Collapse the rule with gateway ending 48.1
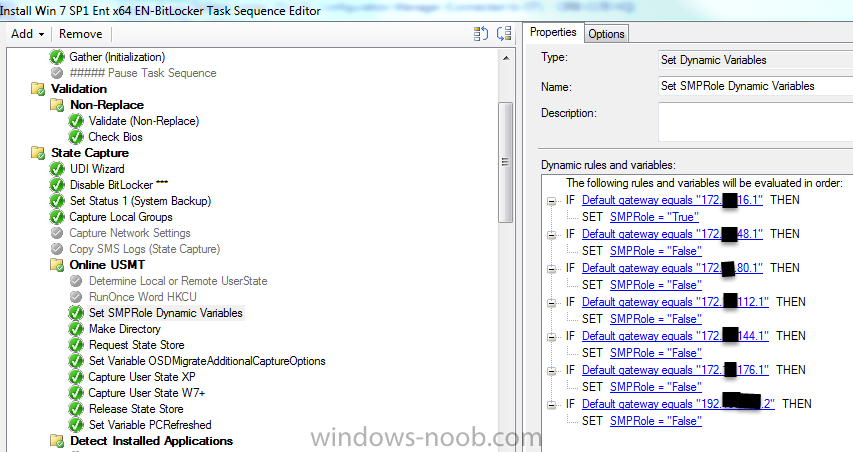853x452 pixels. [x=552, y=235]
